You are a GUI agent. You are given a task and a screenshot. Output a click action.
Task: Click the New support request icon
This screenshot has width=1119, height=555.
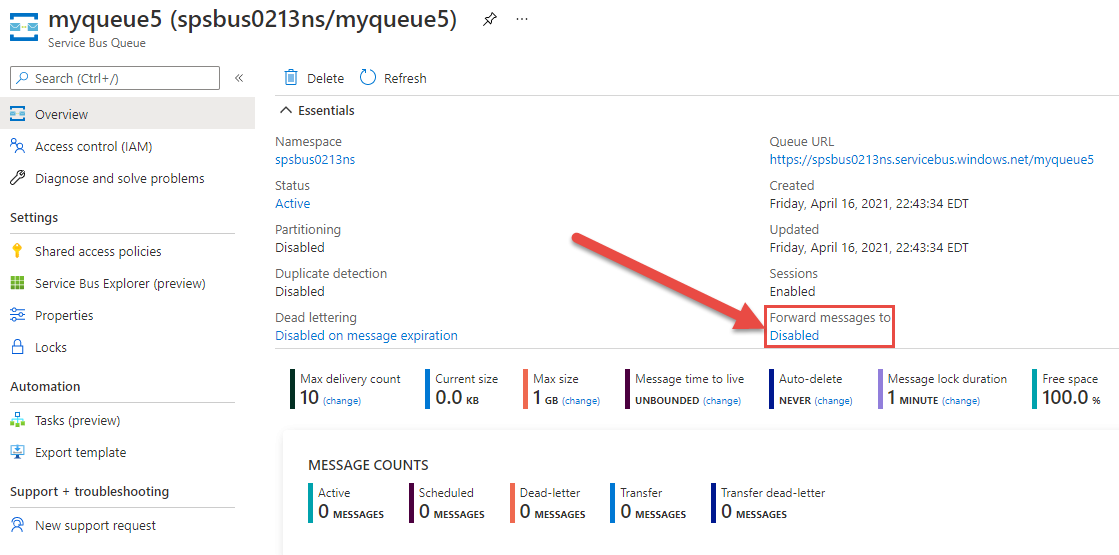(x=18, y=525)
